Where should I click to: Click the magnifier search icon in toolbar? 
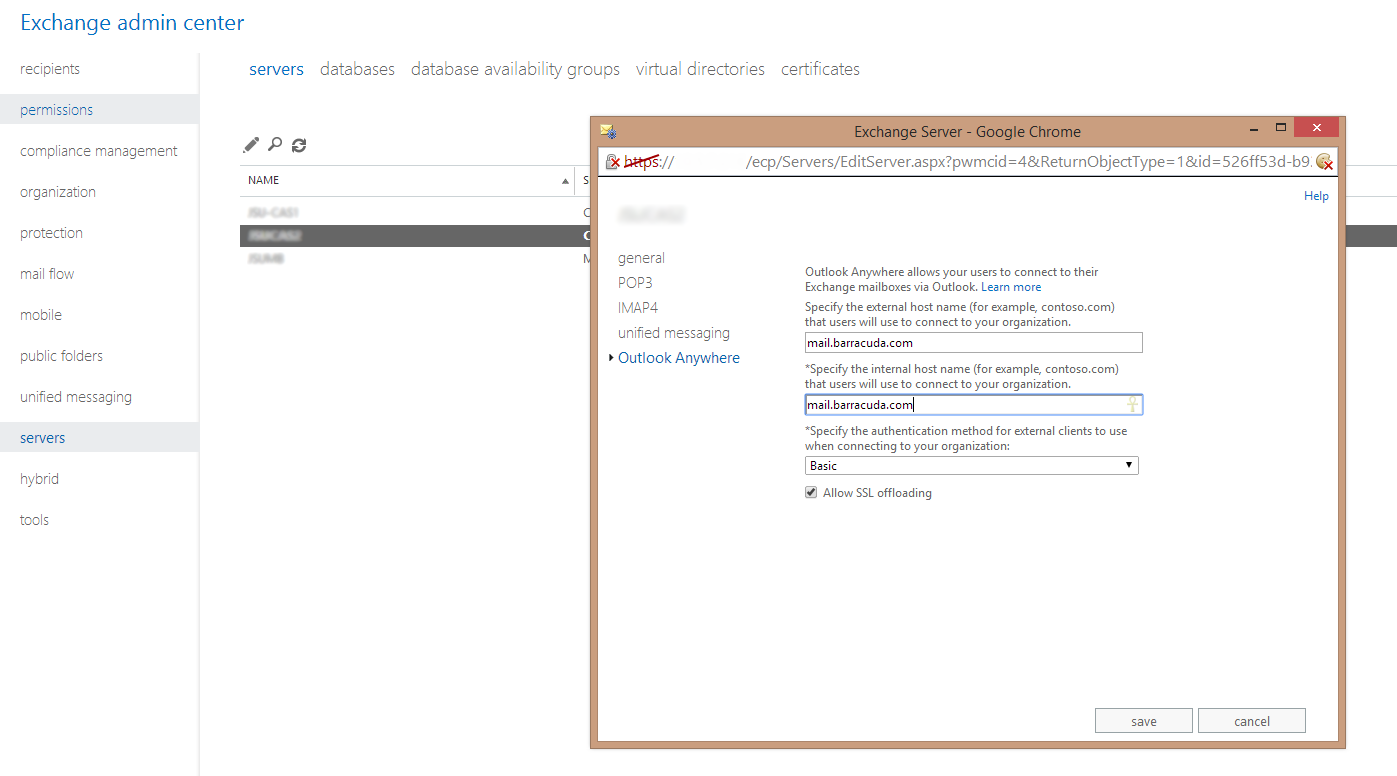point(275,145)
